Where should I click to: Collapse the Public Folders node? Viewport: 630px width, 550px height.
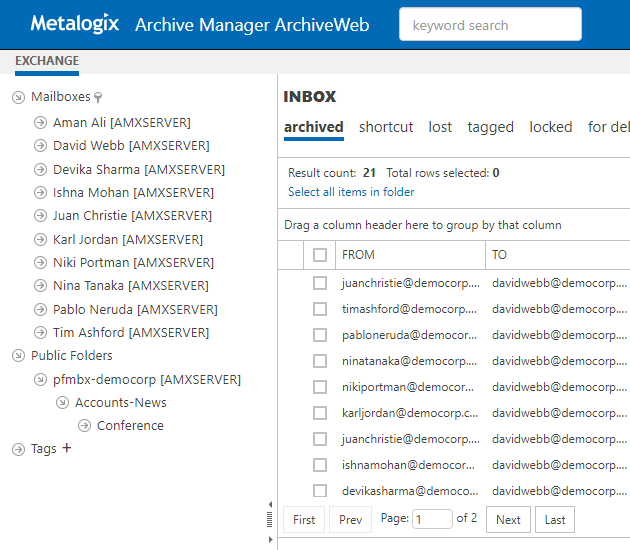(x=18, y=356)
